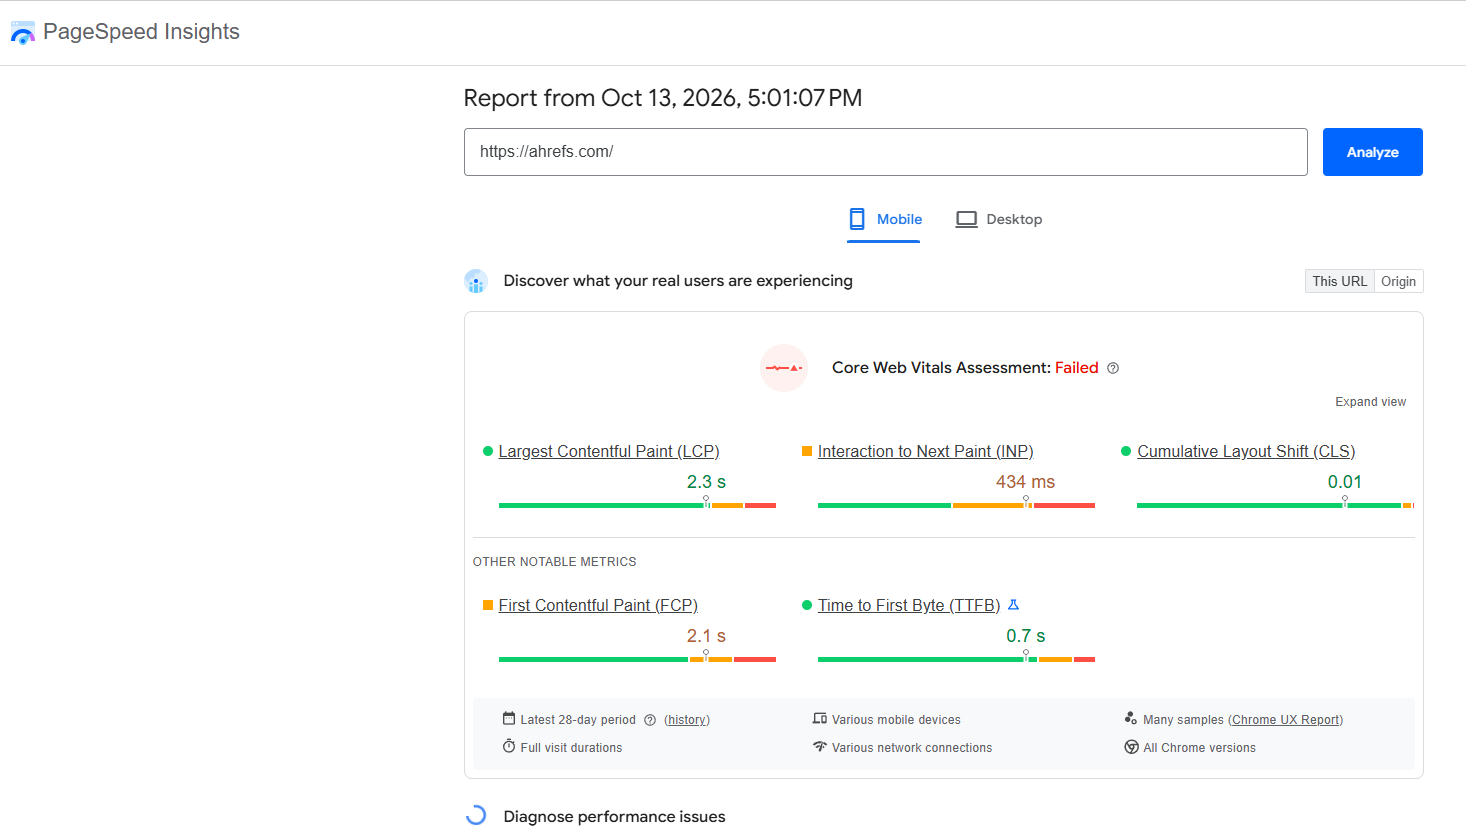Click the INP distribution bar
Image resolution: width=1466 pixels, height=839 pixels.
[x=956, y=505]
